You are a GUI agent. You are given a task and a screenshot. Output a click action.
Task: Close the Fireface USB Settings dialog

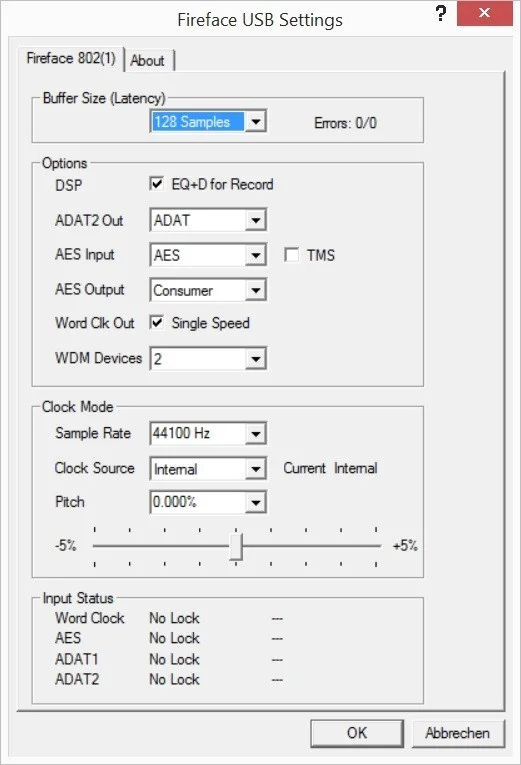(x=484, y=13)
